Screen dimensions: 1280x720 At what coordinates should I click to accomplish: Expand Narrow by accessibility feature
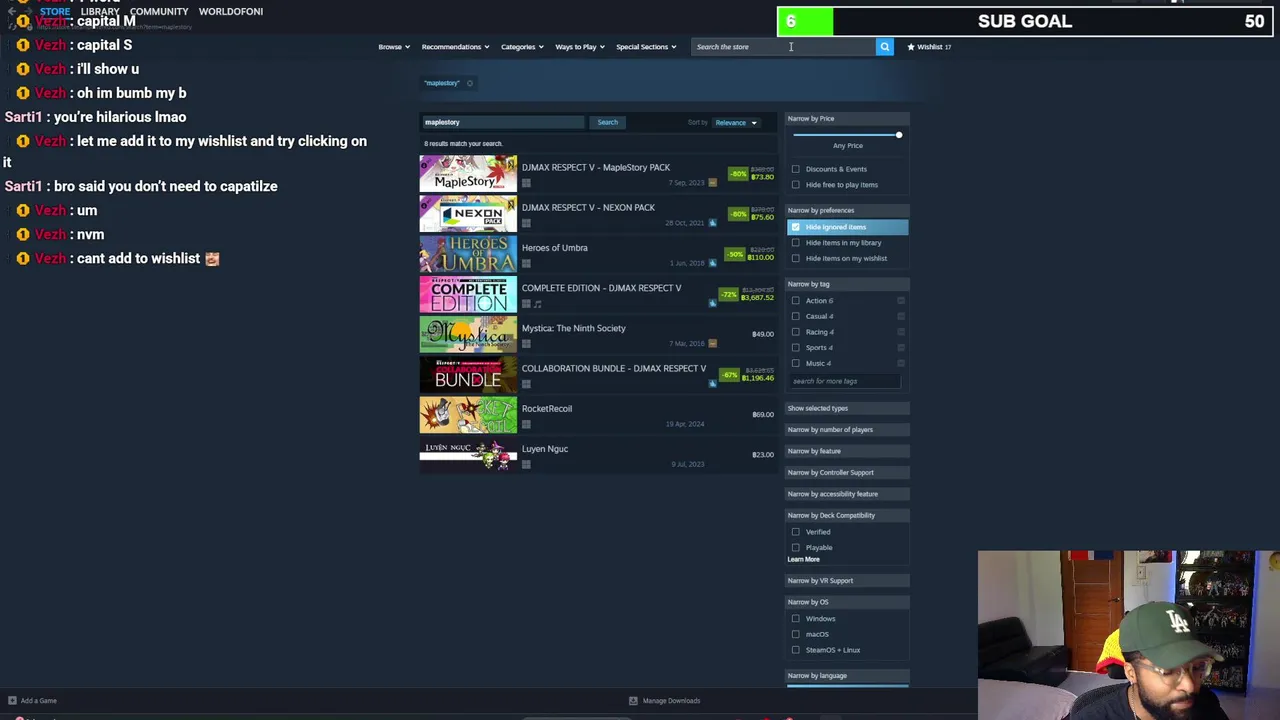[x=847, y=494]
